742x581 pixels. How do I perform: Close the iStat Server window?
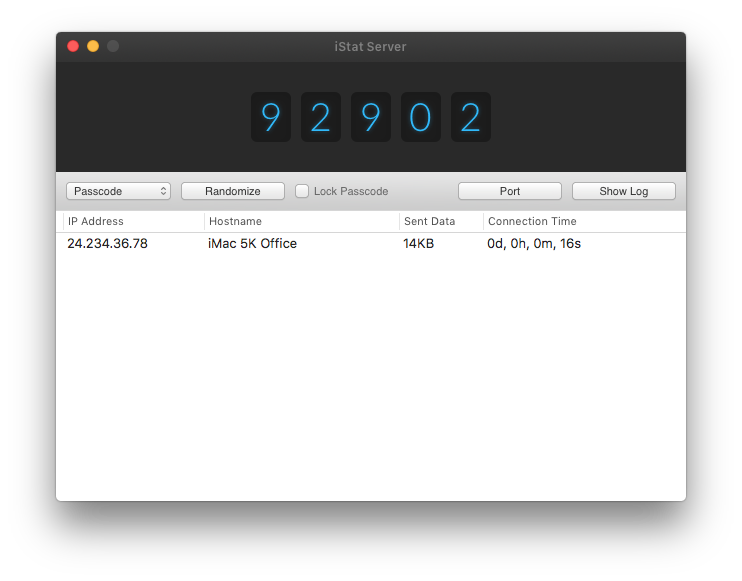tap(73, 46)
